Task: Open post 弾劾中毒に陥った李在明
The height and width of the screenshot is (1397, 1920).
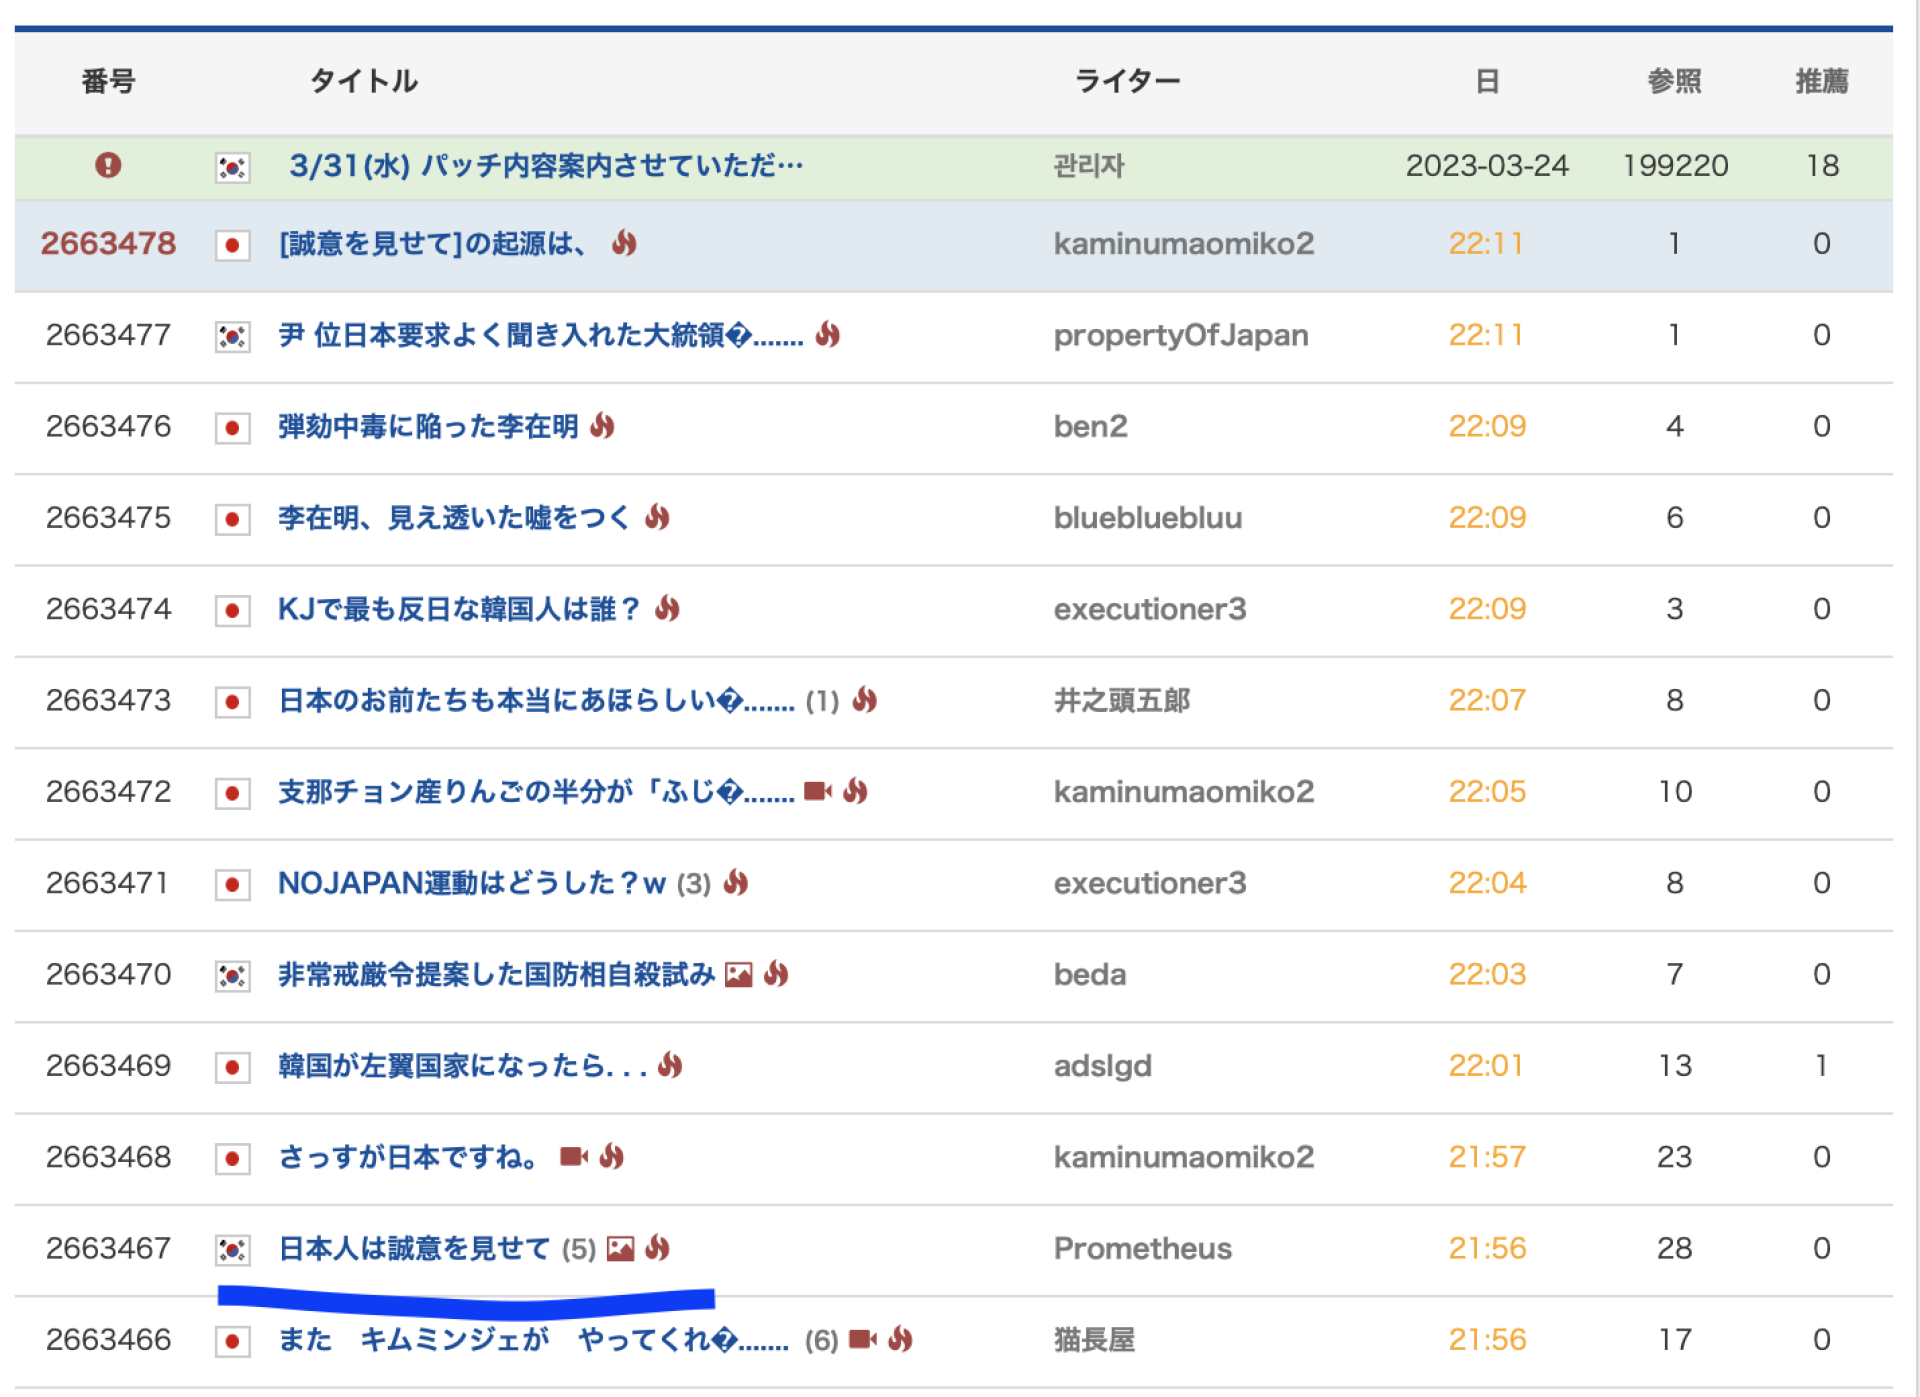Action: pos(428,426)
